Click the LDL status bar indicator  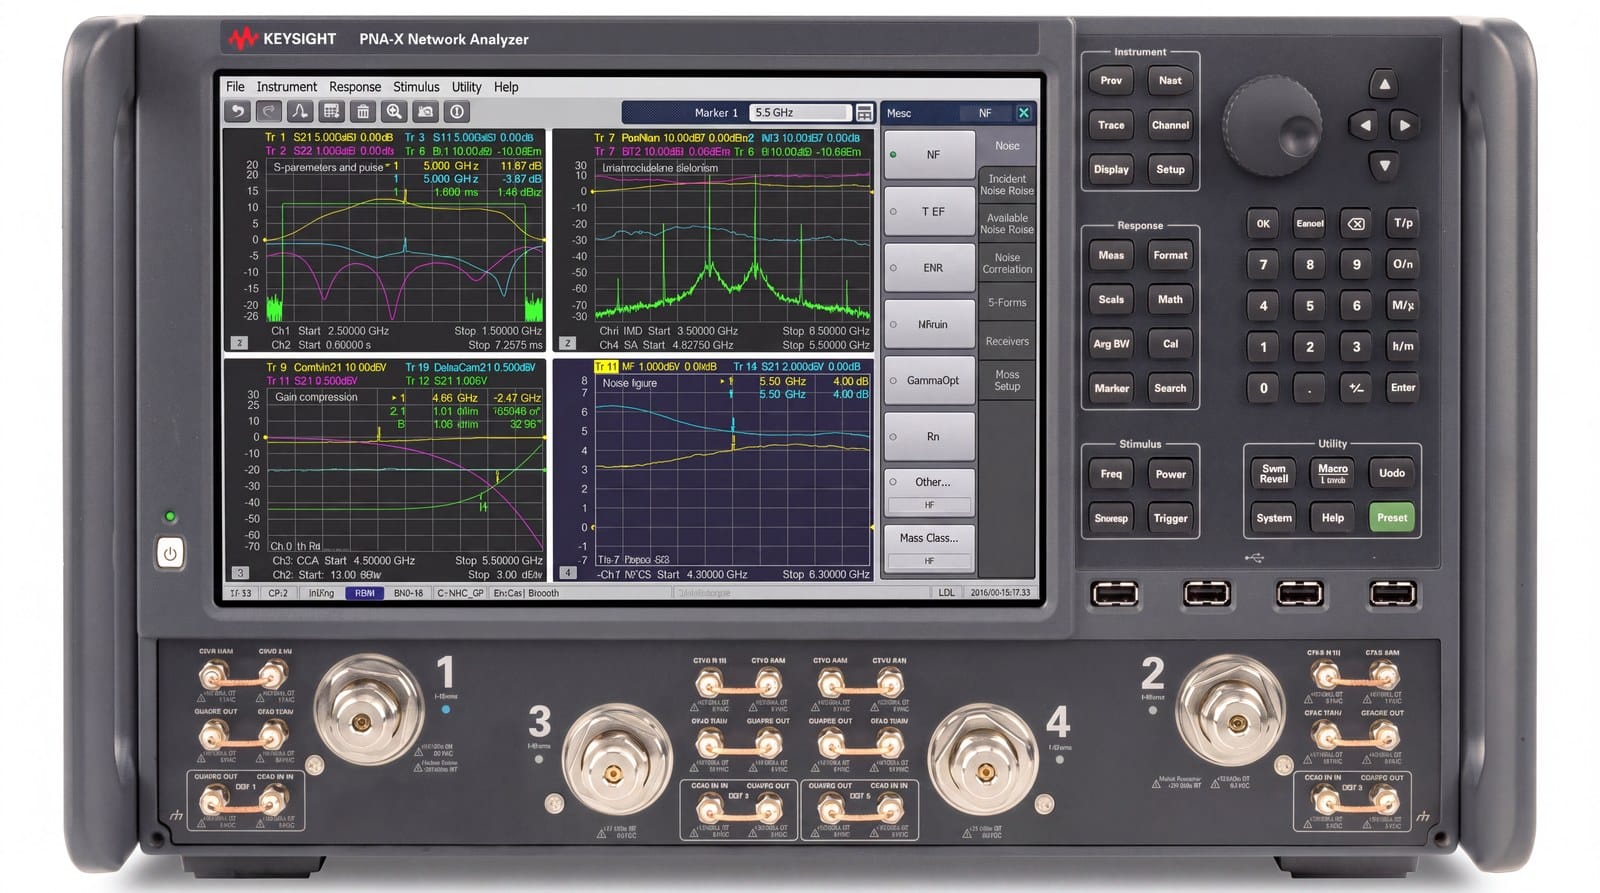click(x=946, y=593)
